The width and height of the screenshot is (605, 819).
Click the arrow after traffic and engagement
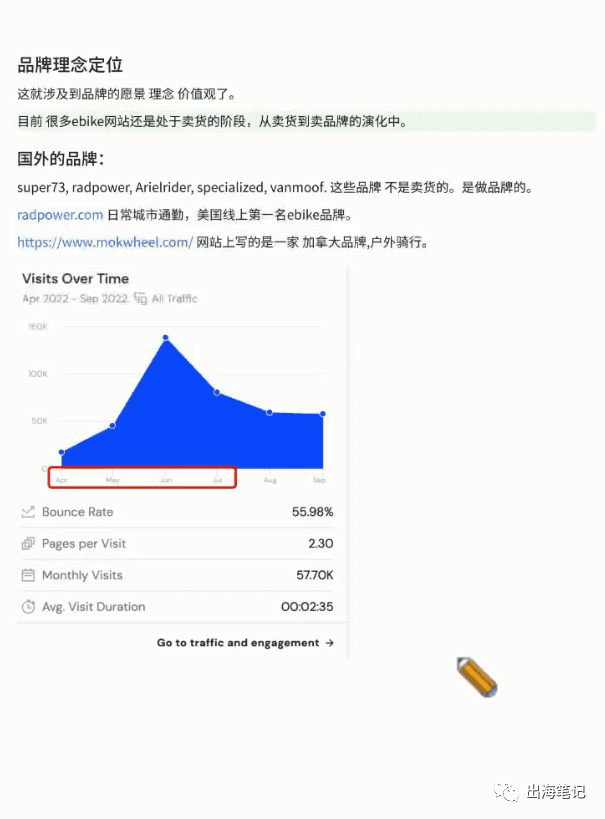tap(329, 643)
